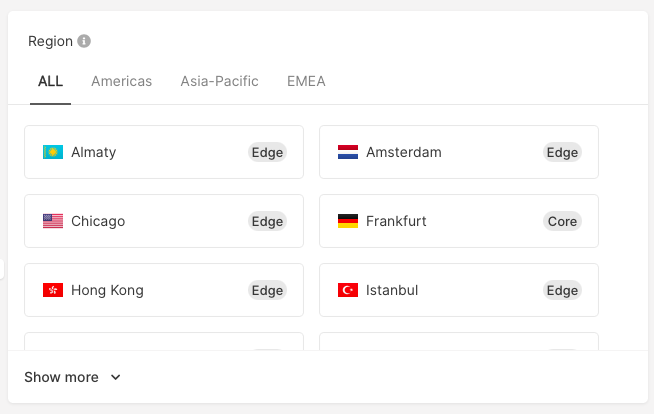Click the Edge badge on Almaty
The image size is (654, 414).
267,152
